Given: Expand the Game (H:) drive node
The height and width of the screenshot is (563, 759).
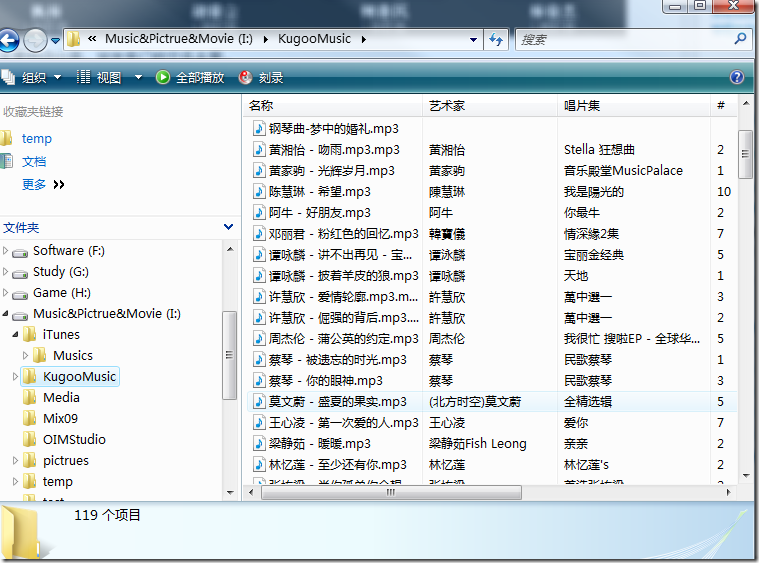Looking at the screenshot, I should [5, 292].
